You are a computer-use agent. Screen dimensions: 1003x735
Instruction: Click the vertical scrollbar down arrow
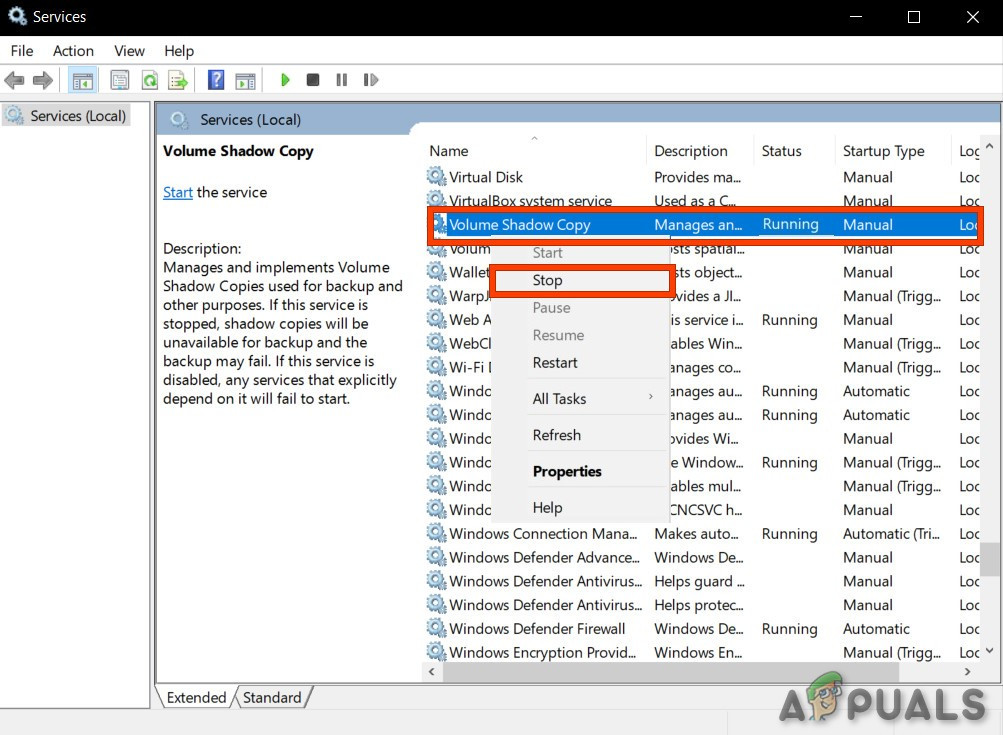tap(989, 651)
